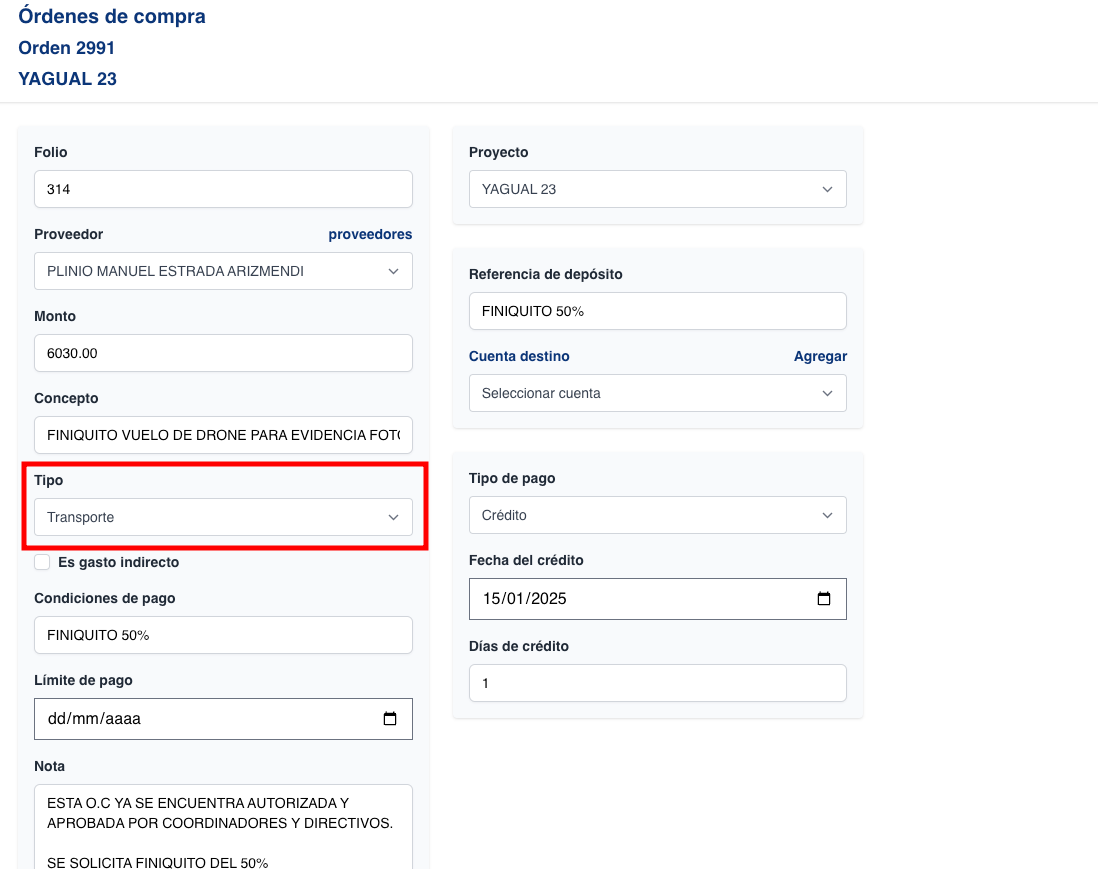The image size is (1098, 869).
Task: Click into the Folio field
Action: (x=223, y=189)
